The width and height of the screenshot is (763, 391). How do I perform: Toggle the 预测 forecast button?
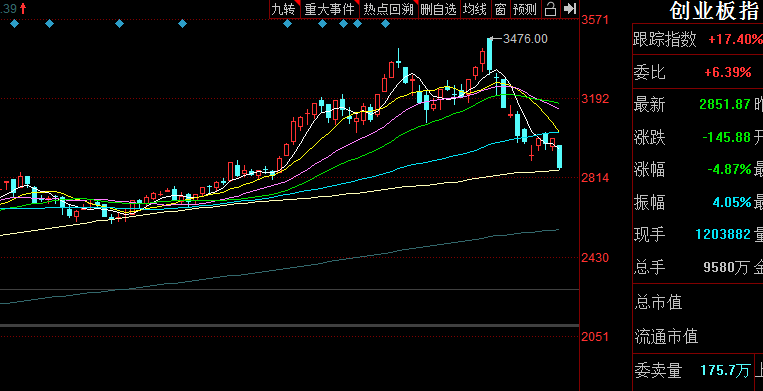(525, 9)
